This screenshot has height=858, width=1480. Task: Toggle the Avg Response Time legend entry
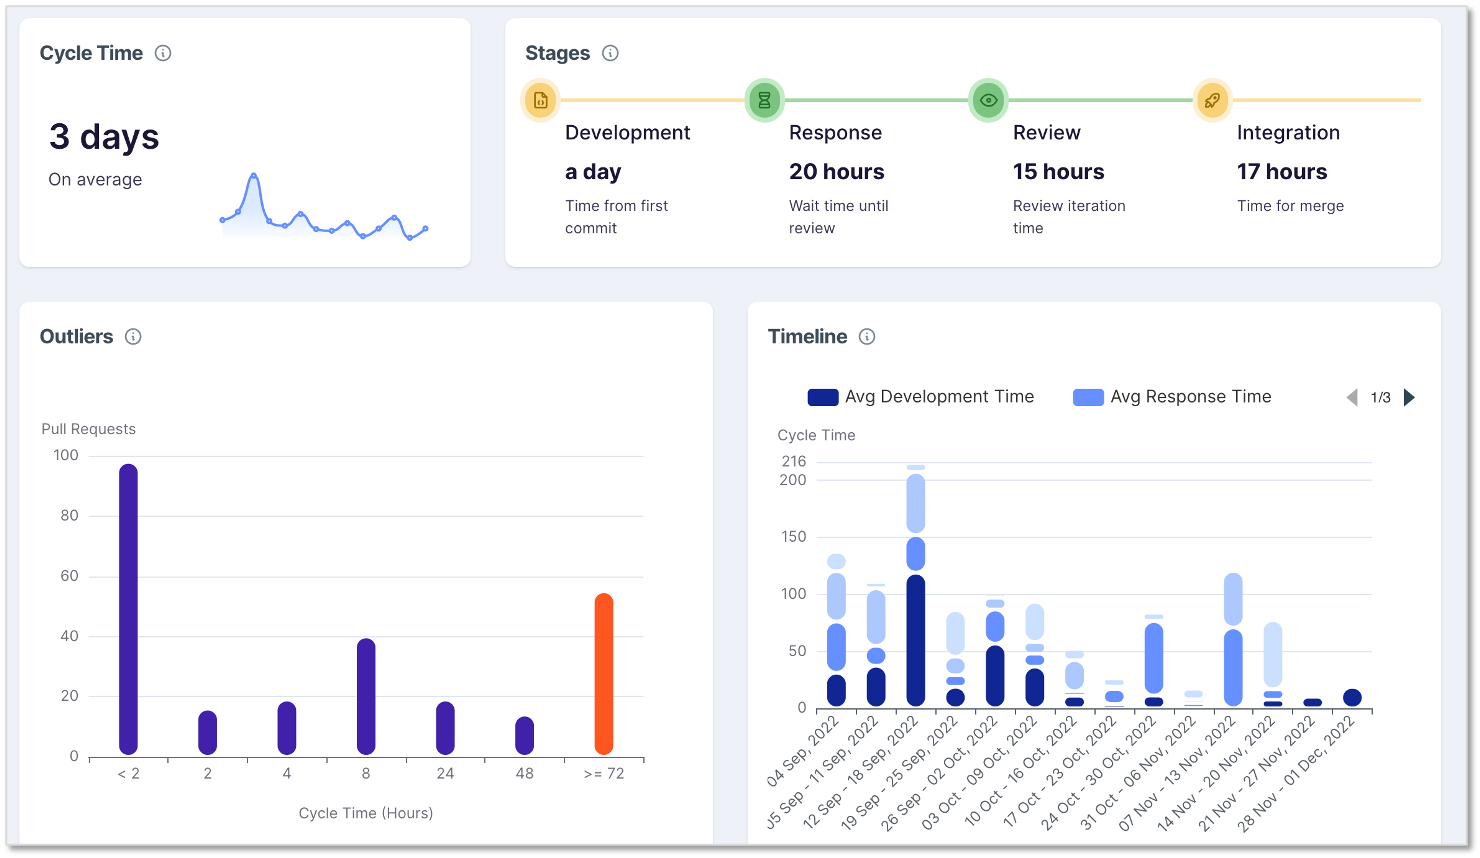point(1172,396)
